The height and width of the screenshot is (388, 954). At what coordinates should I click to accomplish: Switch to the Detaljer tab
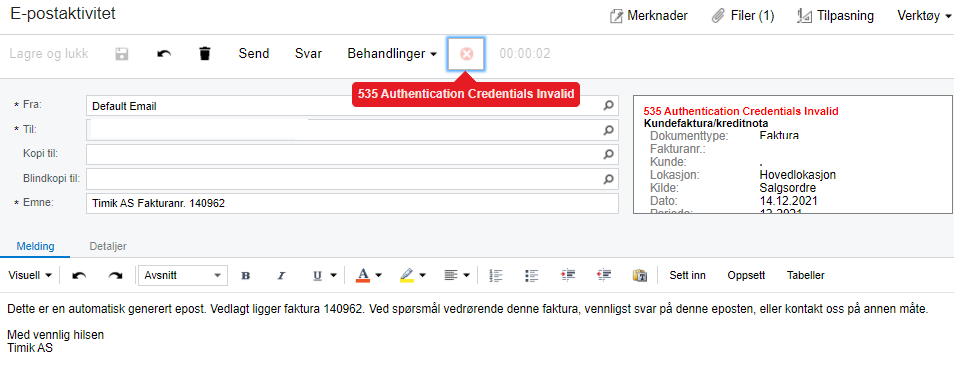click(x=108, y=246)
